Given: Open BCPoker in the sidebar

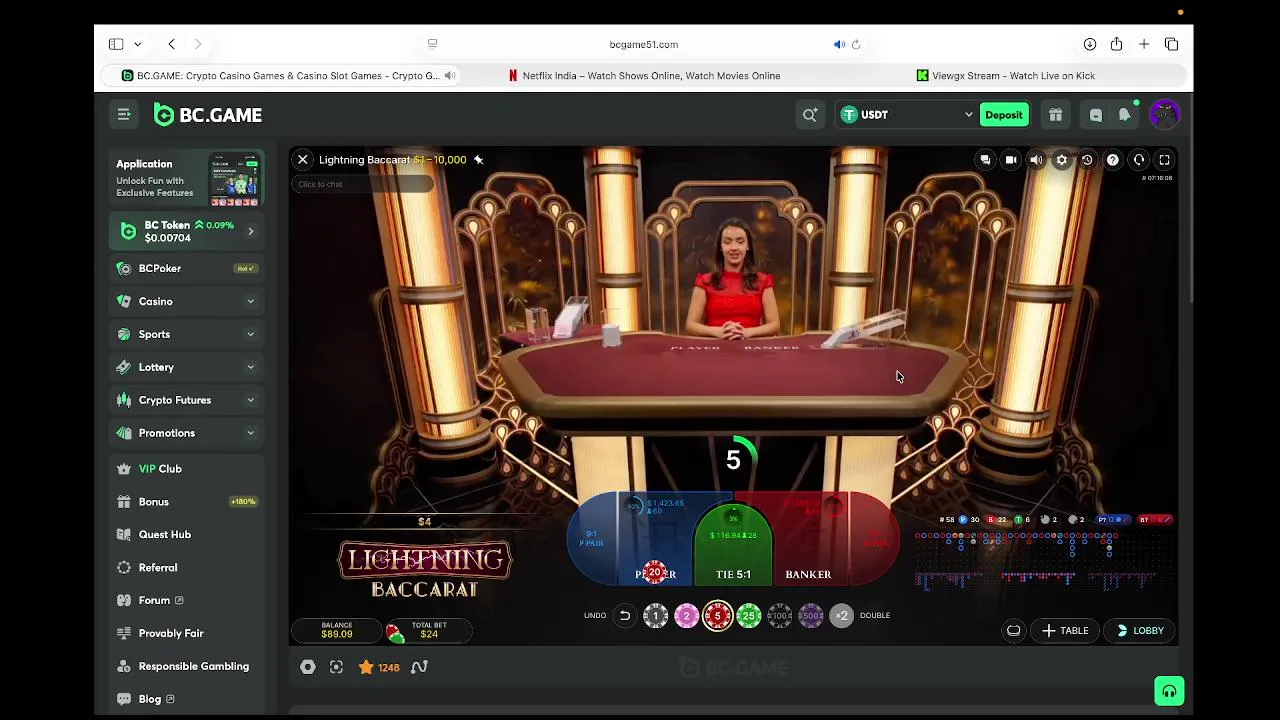Looking at the screenshot, I should 186,268.
